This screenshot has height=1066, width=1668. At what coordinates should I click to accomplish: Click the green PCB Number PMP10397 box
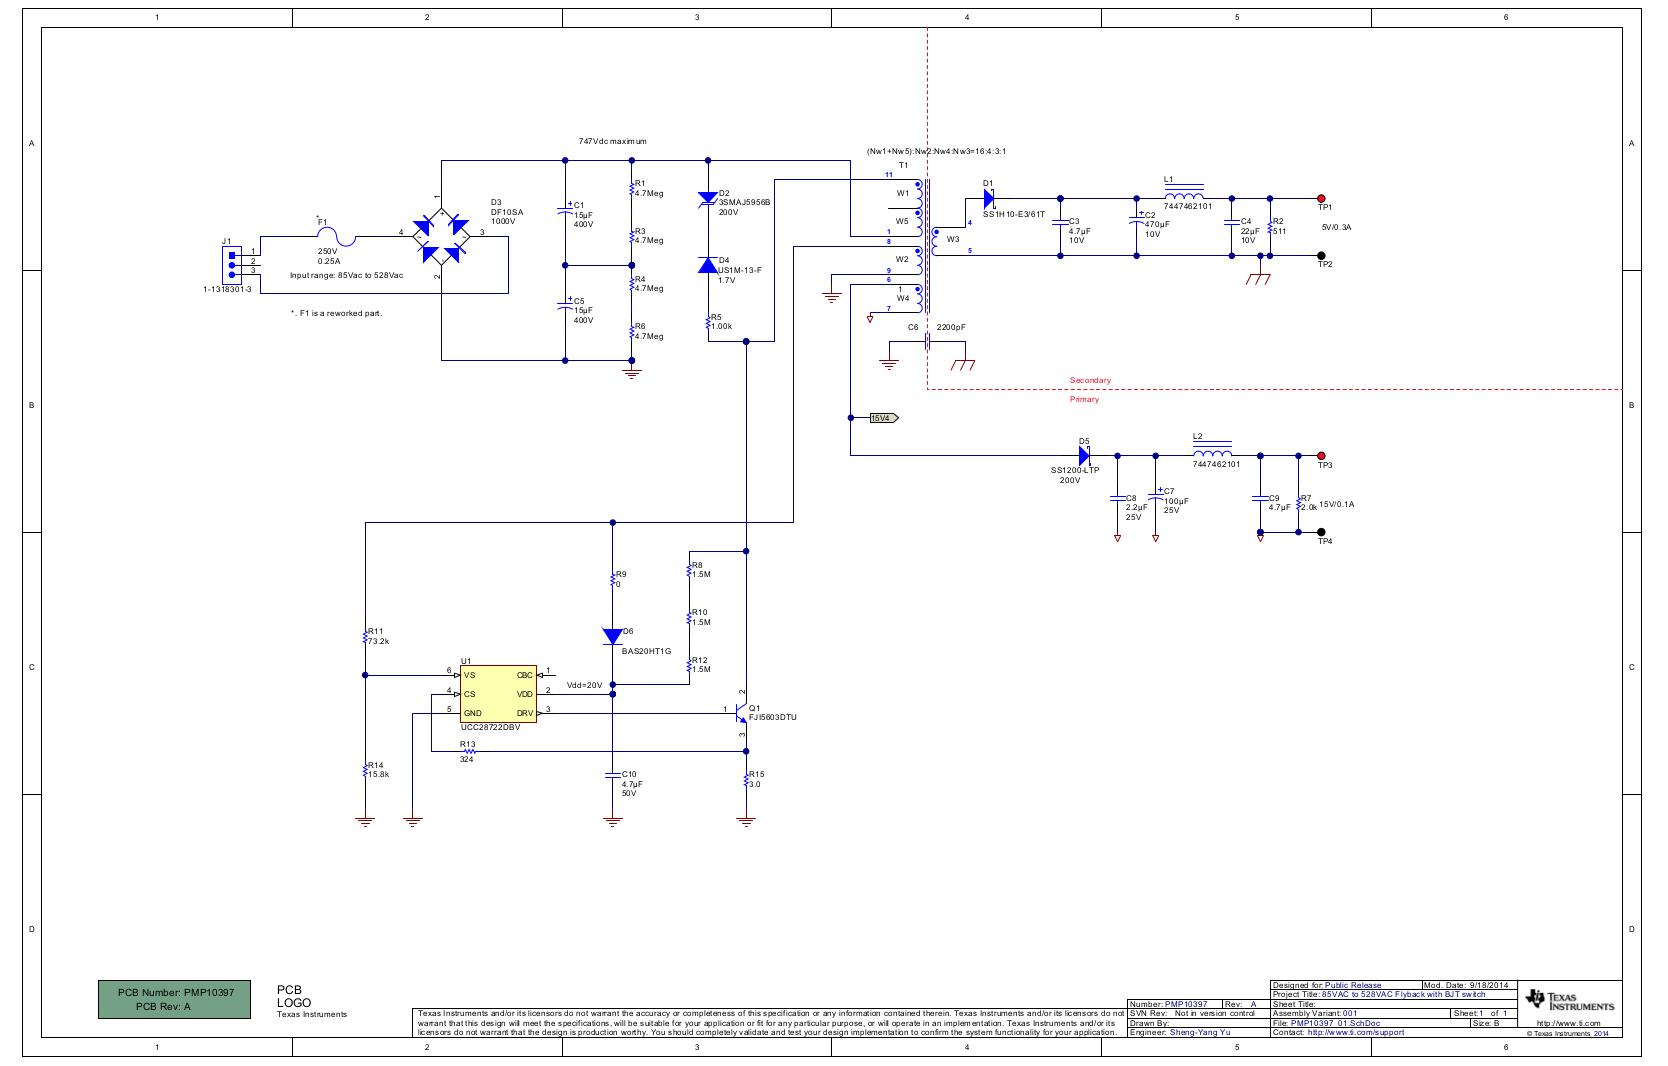(175, 999)
